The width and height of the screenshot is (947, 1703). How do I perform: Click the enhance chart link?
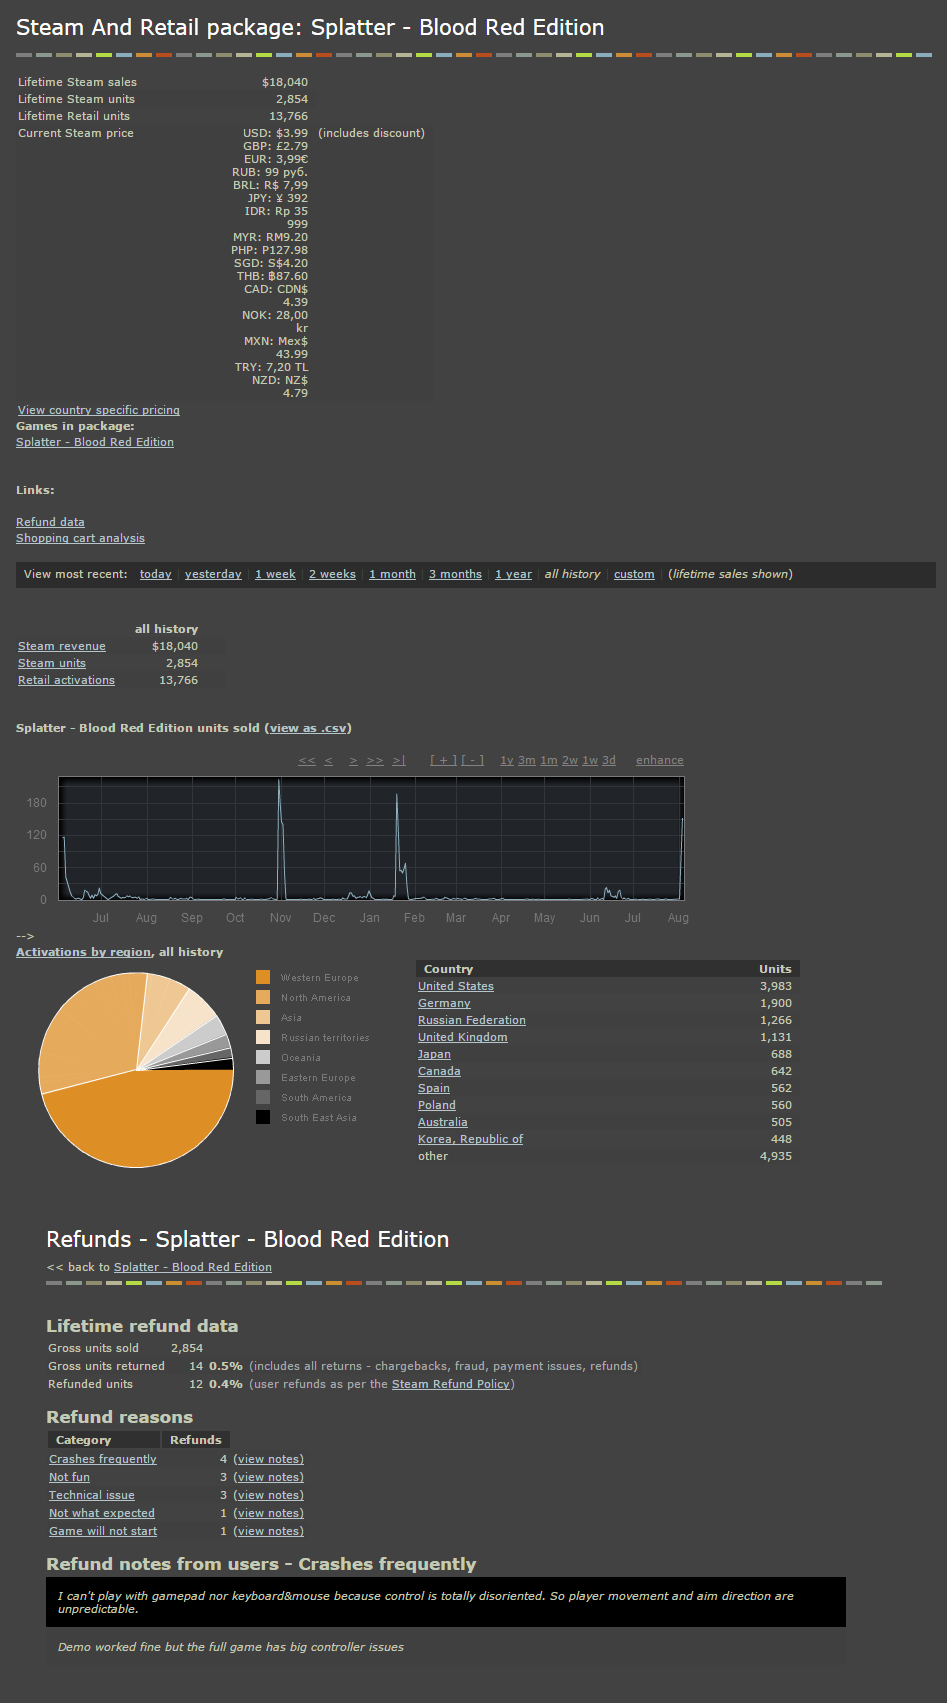tap(660, 760)
